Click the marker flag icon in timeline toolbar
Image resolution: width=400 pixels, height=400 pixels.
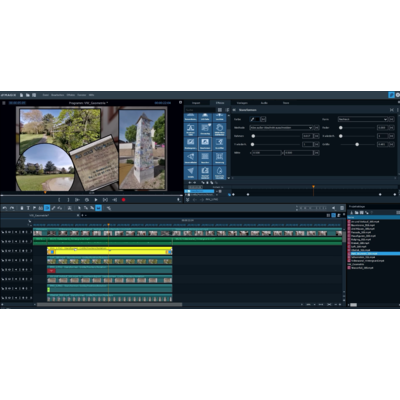tap(34, 208)
